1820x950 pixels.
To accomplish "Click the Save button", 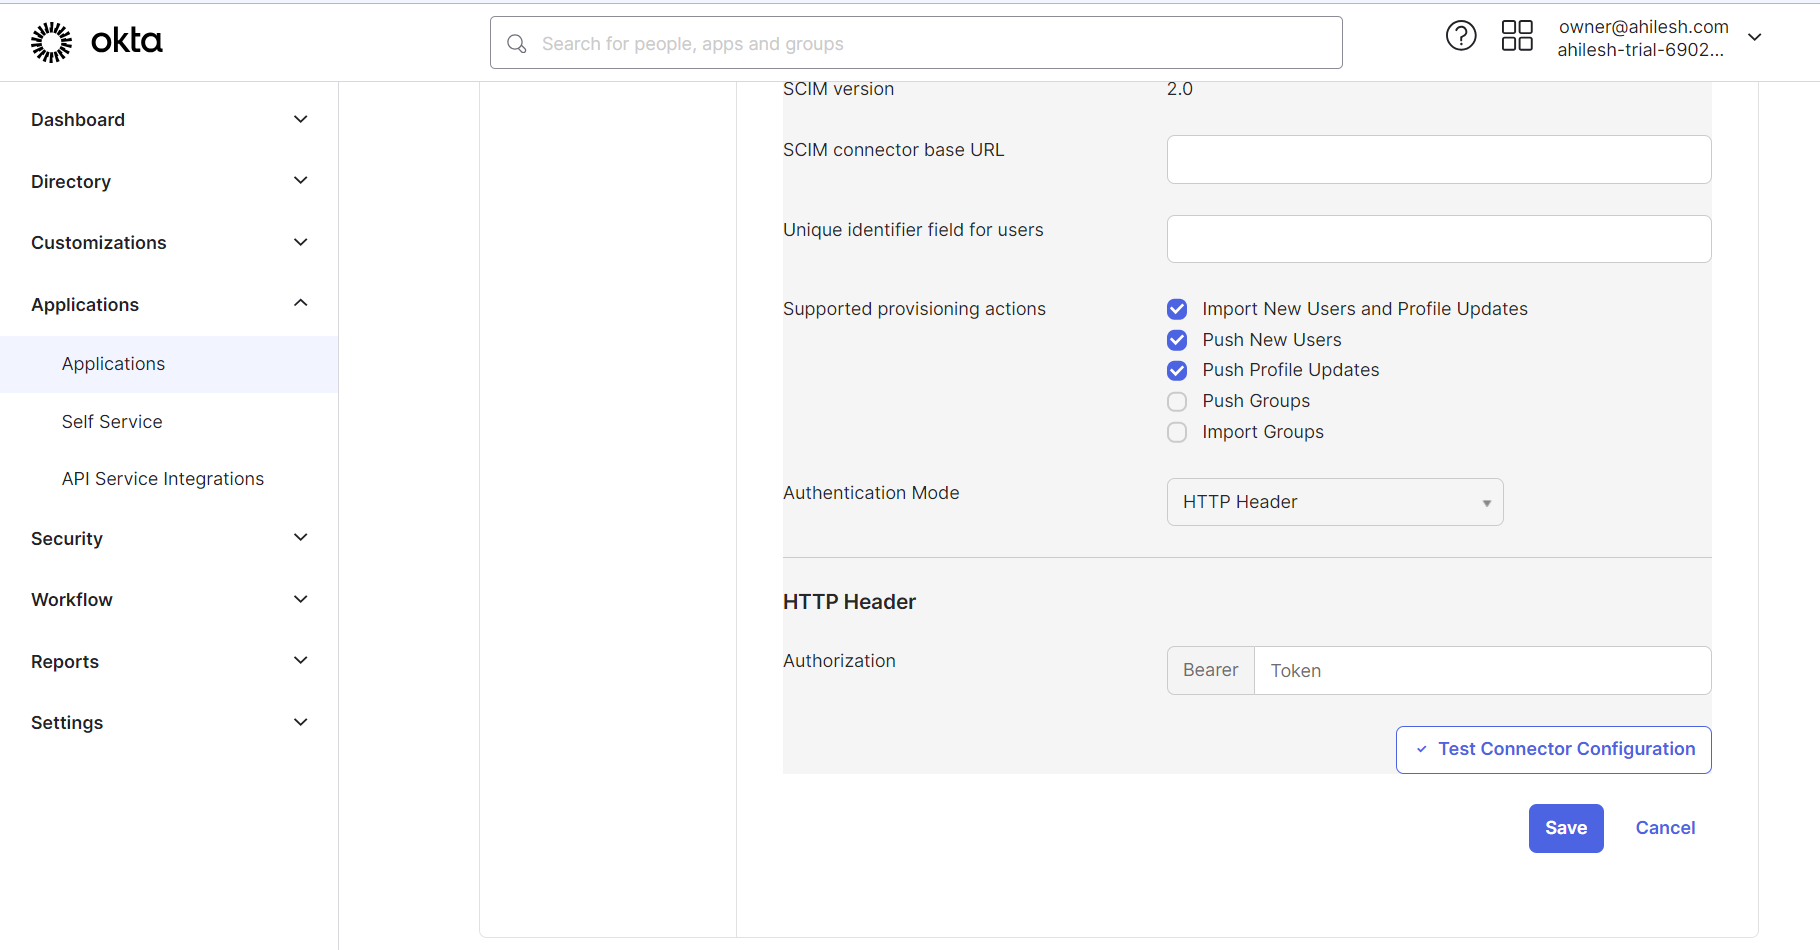I will tap(1565, 828).
